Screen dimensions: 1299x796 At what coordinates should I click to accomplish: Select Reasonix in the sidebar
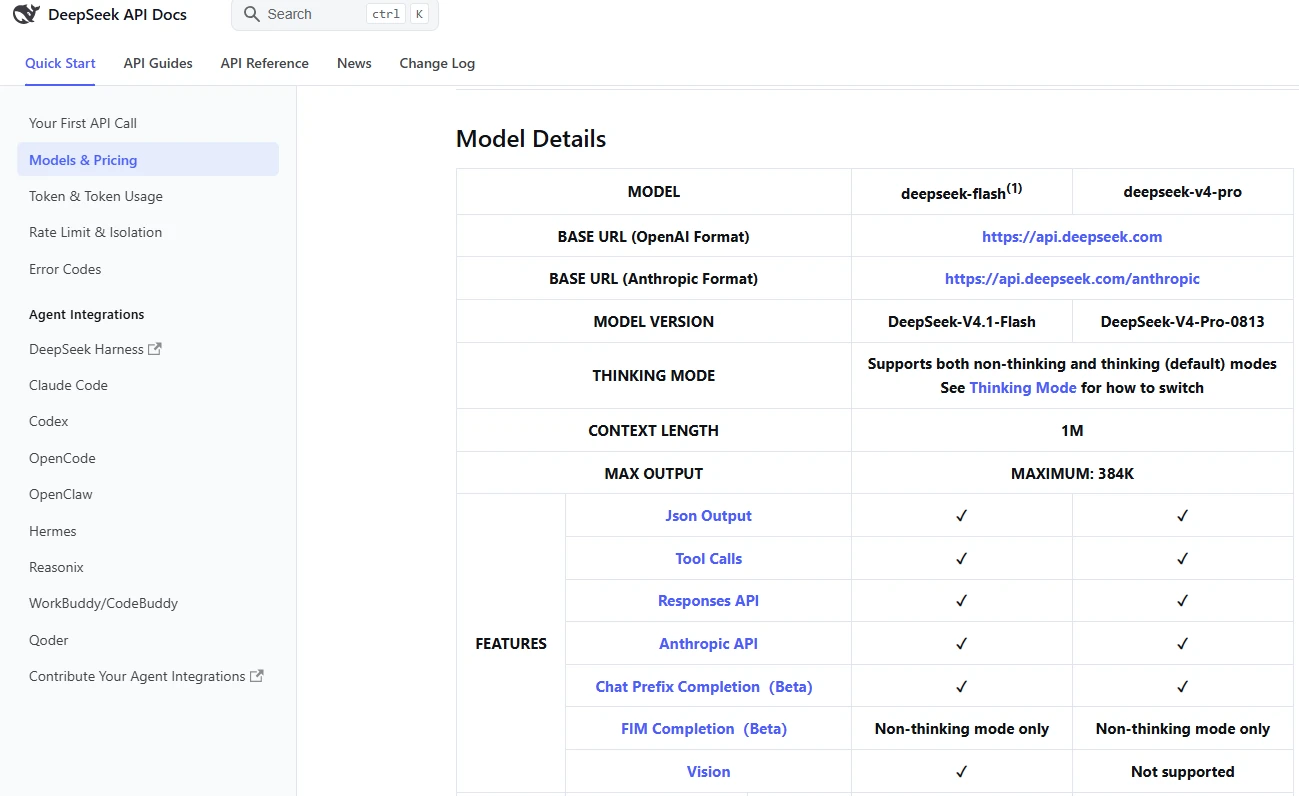[56, 567]
